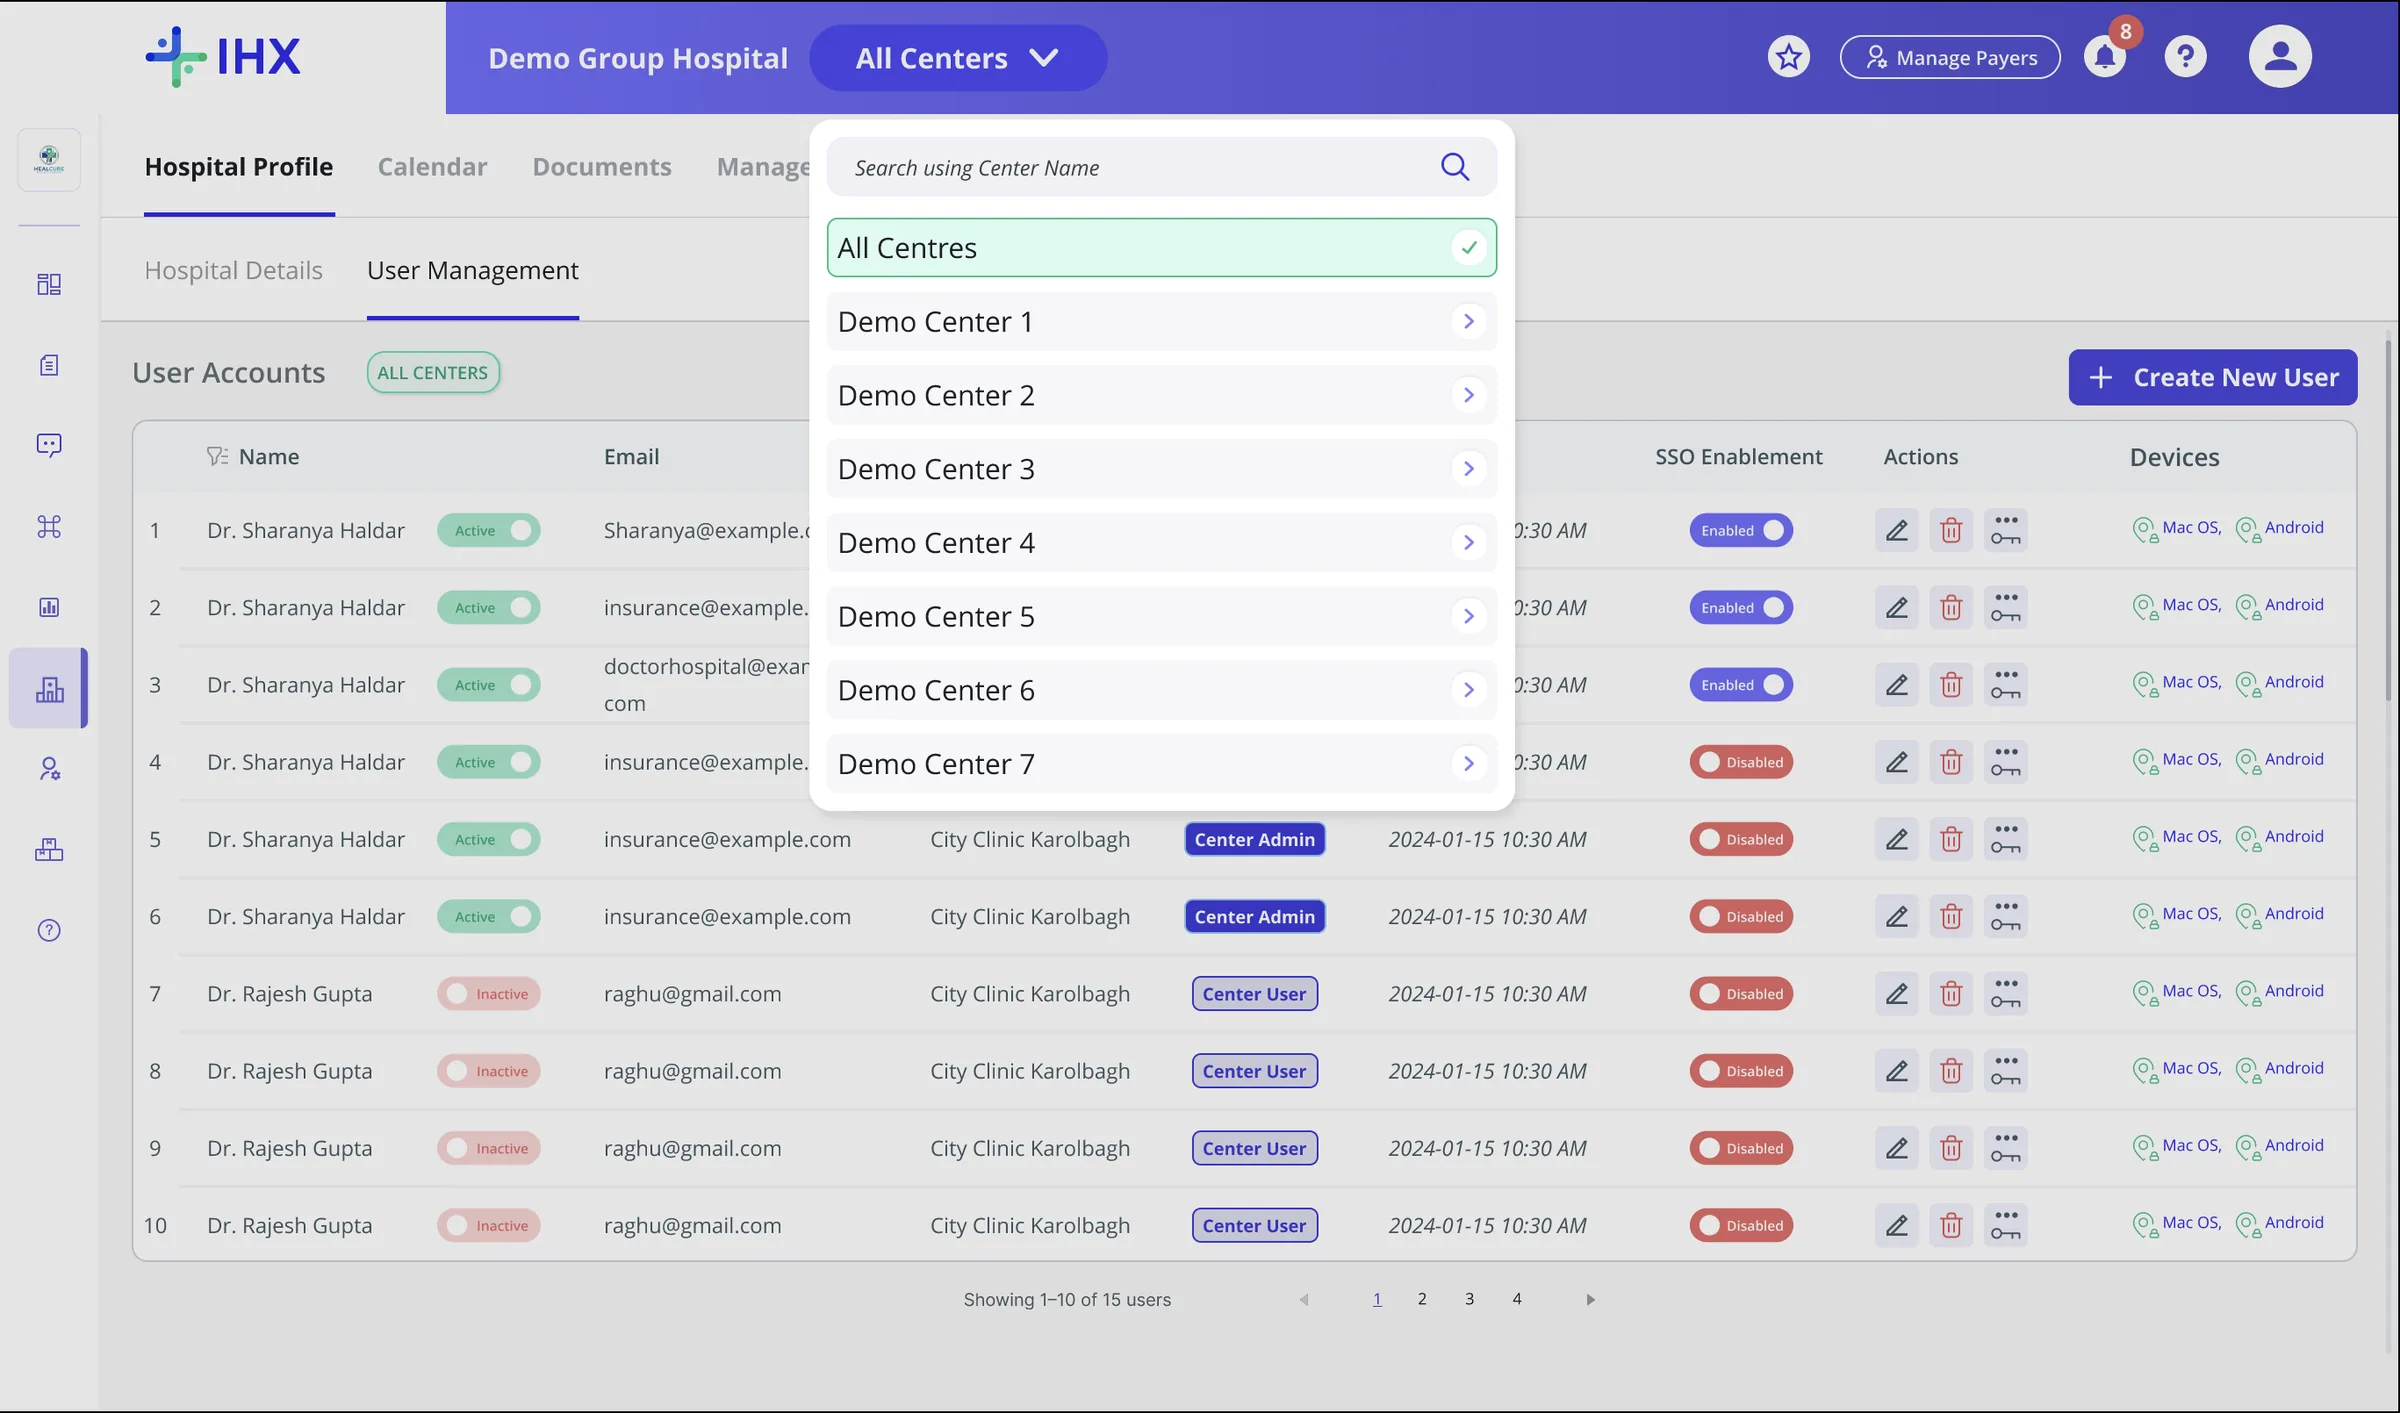Screen dimensions: 2400x1413
Task: Select the User Management sub-tab
Action: [472, 270]
